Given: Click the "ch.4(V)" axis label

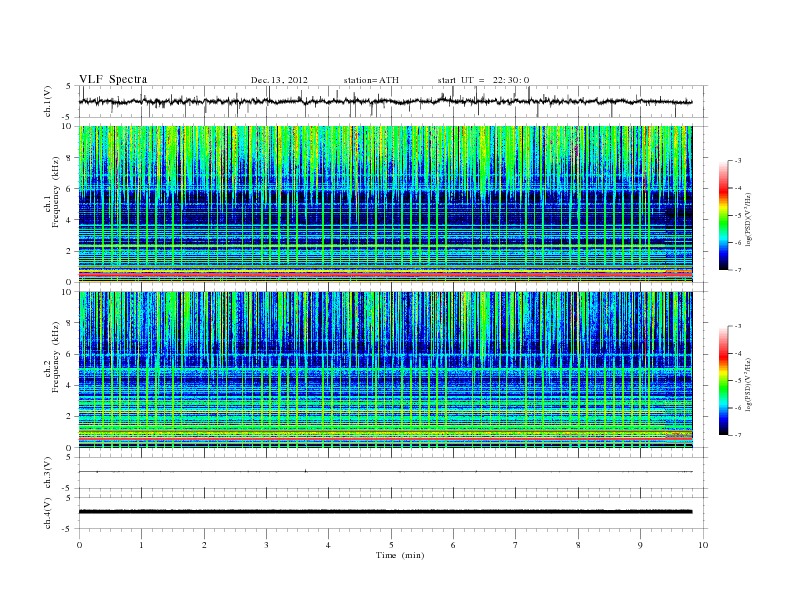Looking at the screenshot, I should [48, 513].
